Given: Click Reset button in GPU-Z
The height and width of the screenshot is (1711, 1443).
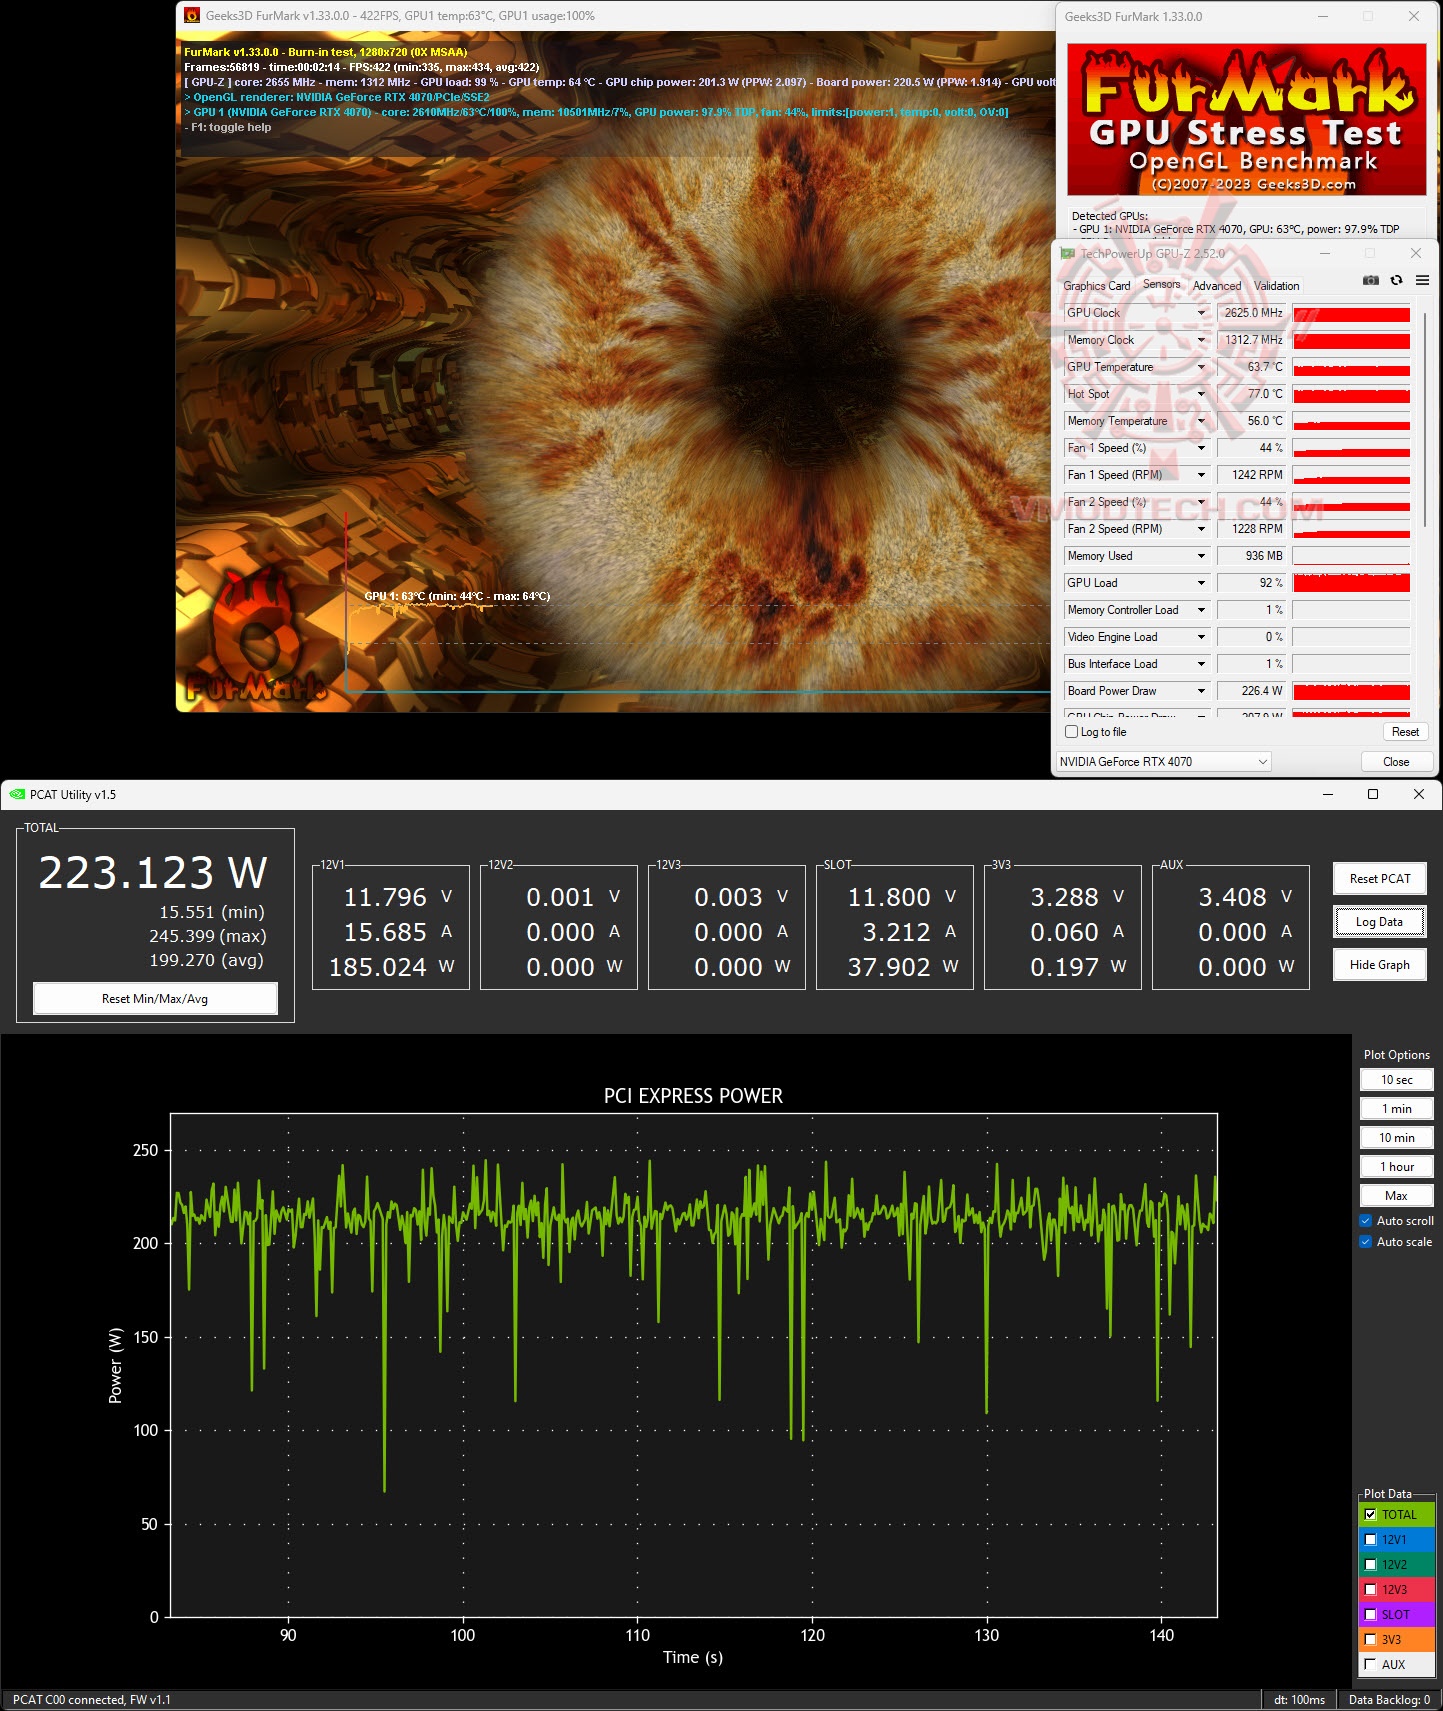Looking at the screenshot, I should [x=1405, y=732].
